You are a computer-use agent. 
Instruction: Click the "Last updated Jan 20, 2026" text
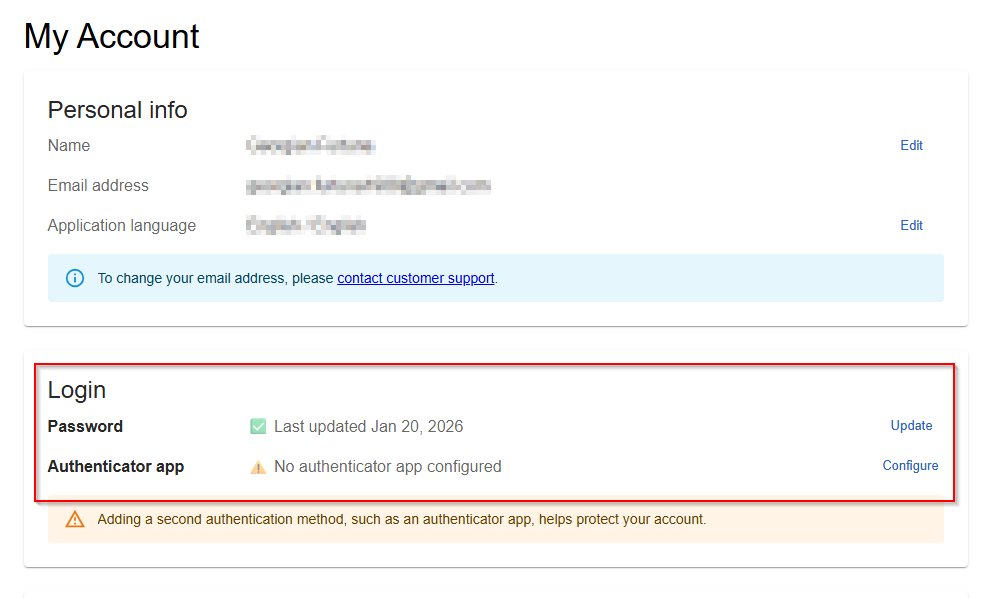coord(368,427)
